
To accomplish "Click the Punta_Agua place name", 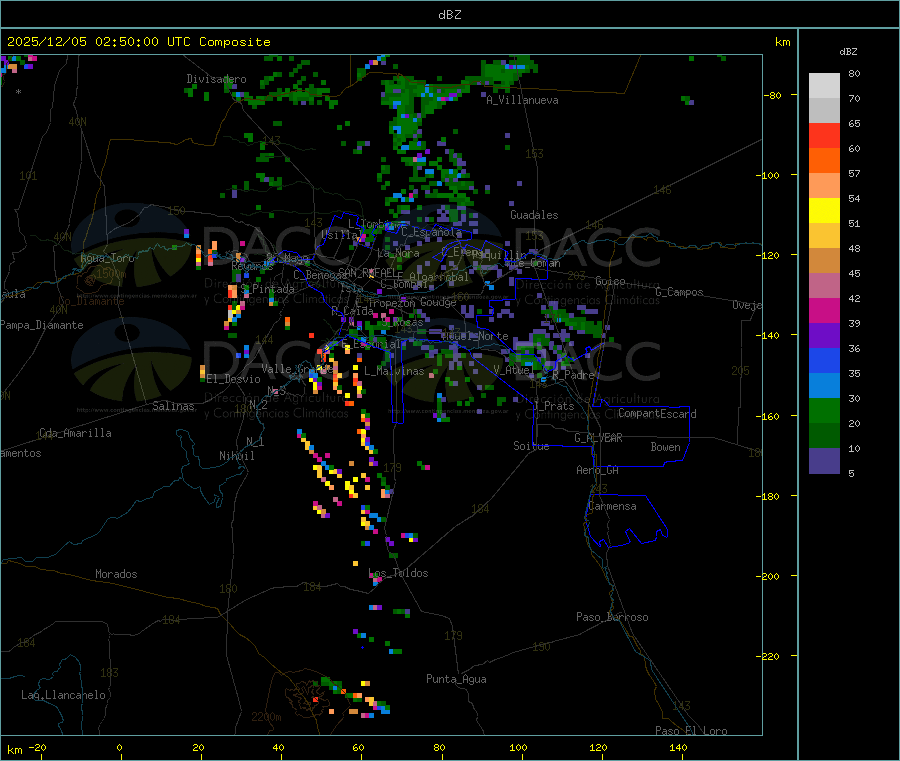I will (456, 679).
